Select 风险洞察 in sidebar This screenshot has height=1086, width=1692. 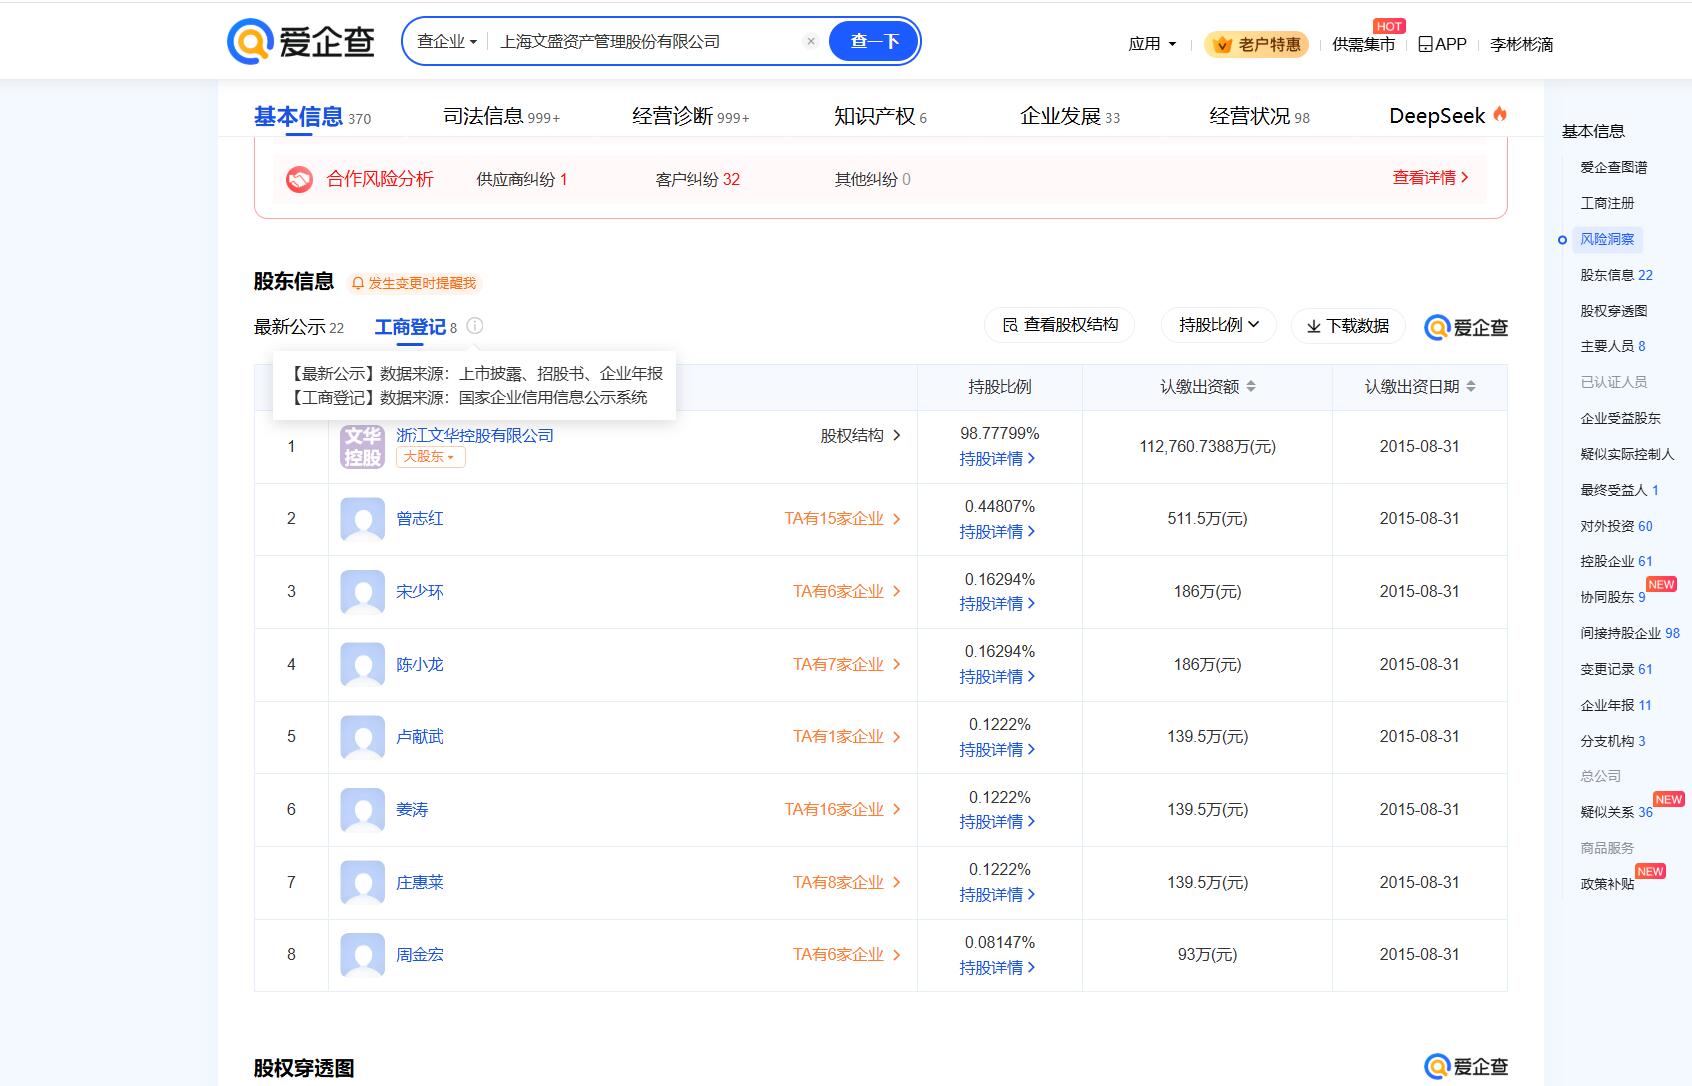click(1607, 239)
